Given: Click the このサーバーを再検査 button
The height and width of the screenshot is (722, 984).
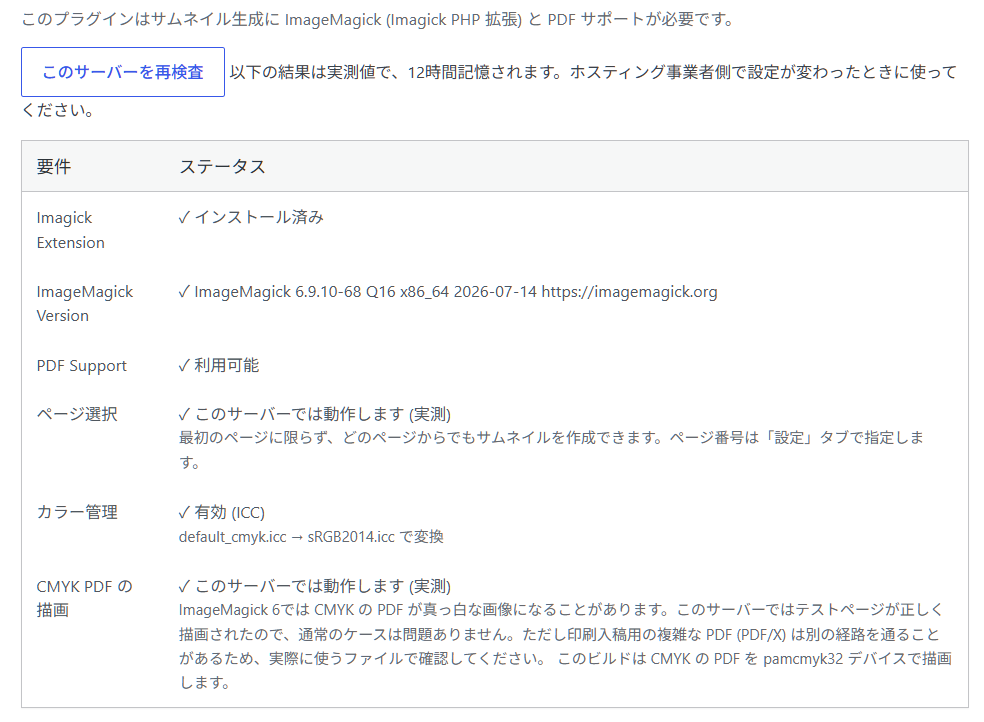Looking at the screenshot, I should [123, 72].
